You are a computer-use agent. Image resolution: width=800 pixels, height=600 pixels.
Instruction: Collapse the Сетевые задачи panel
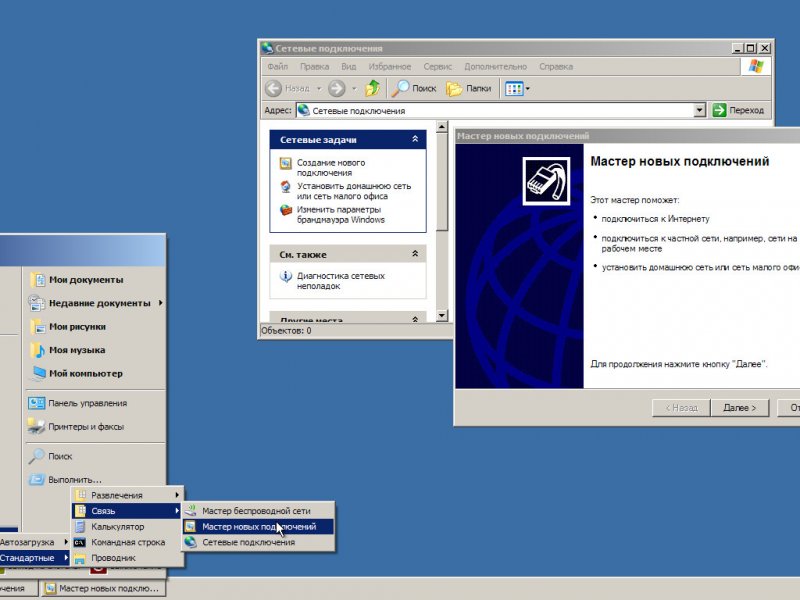pyautogui.click(x=415, y=139)
